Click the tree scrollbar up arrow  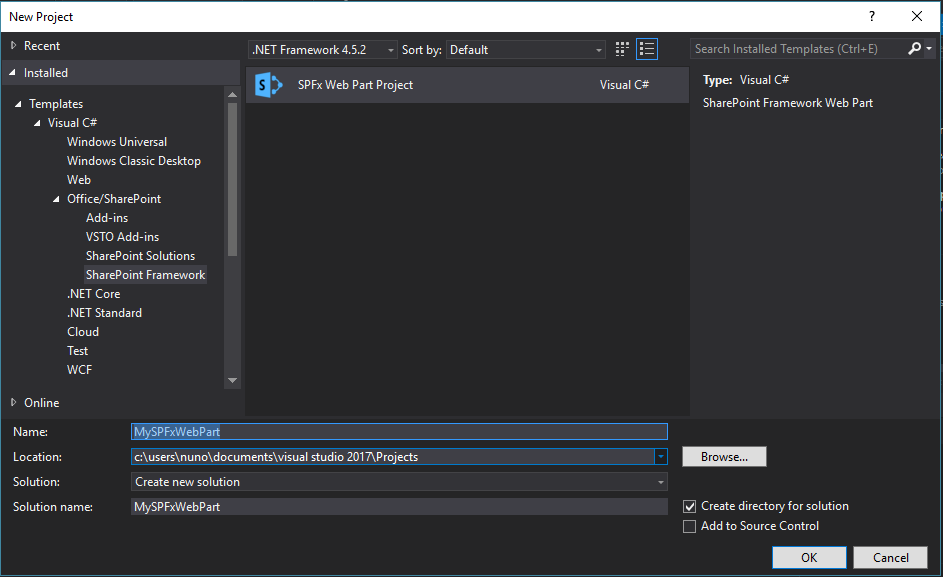click(x=232, y=94)
